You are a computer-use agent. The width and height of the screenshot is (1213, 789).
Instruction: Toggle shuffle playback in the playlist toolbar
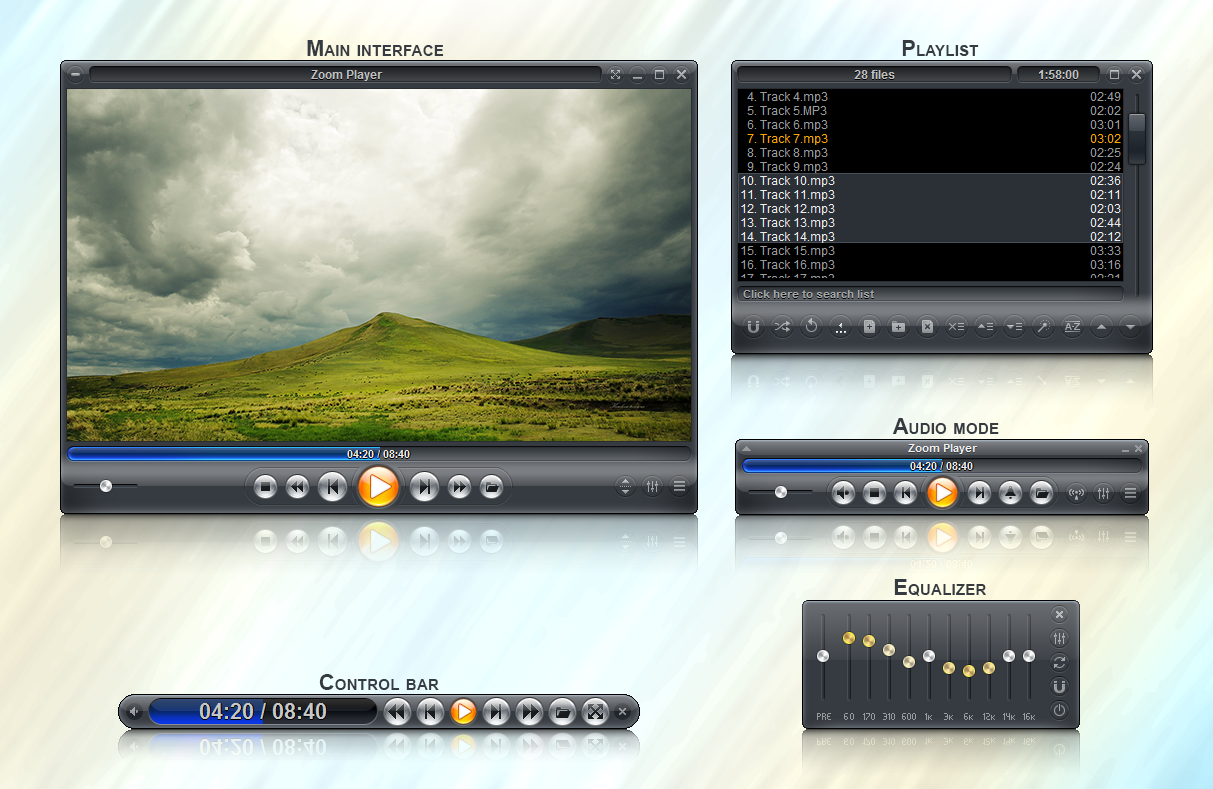coord(782,327)
